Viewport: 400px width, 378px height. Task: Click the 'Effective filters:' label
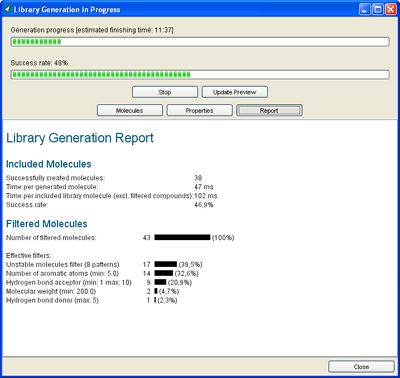click(x=29, y=256)
